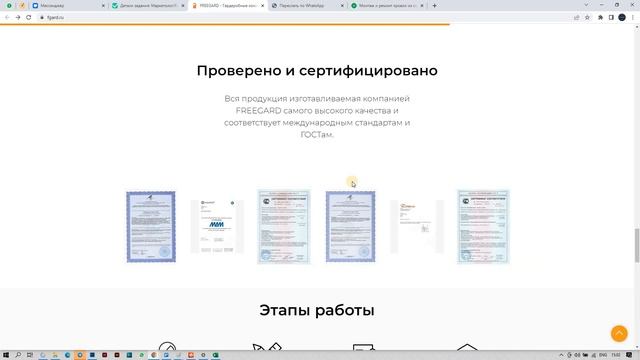Switch to the Messenger tab
This screenshot has height=360, width=640.
pos(67,6)
